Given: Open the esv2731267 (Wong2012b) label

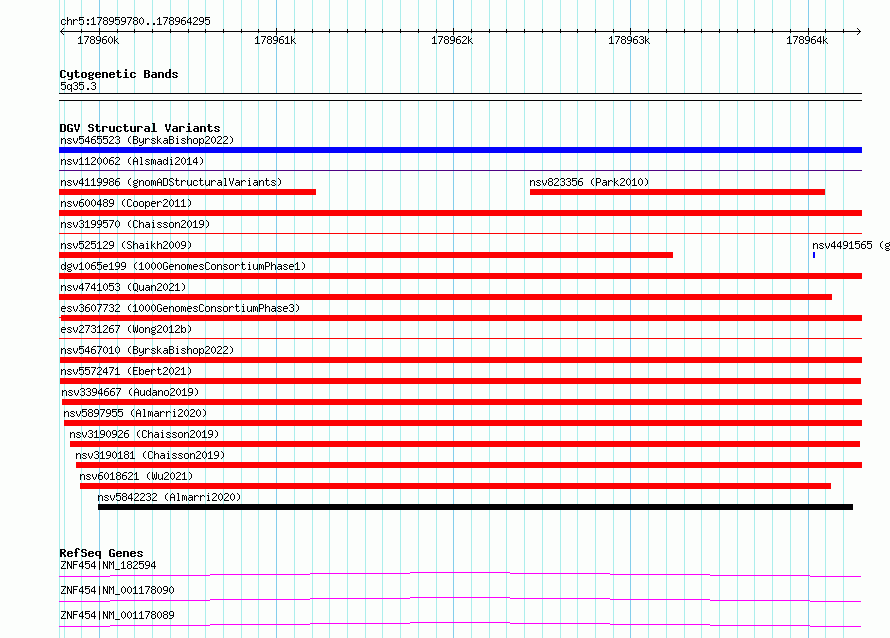Looking at the screenshot, I should [126, 329].
